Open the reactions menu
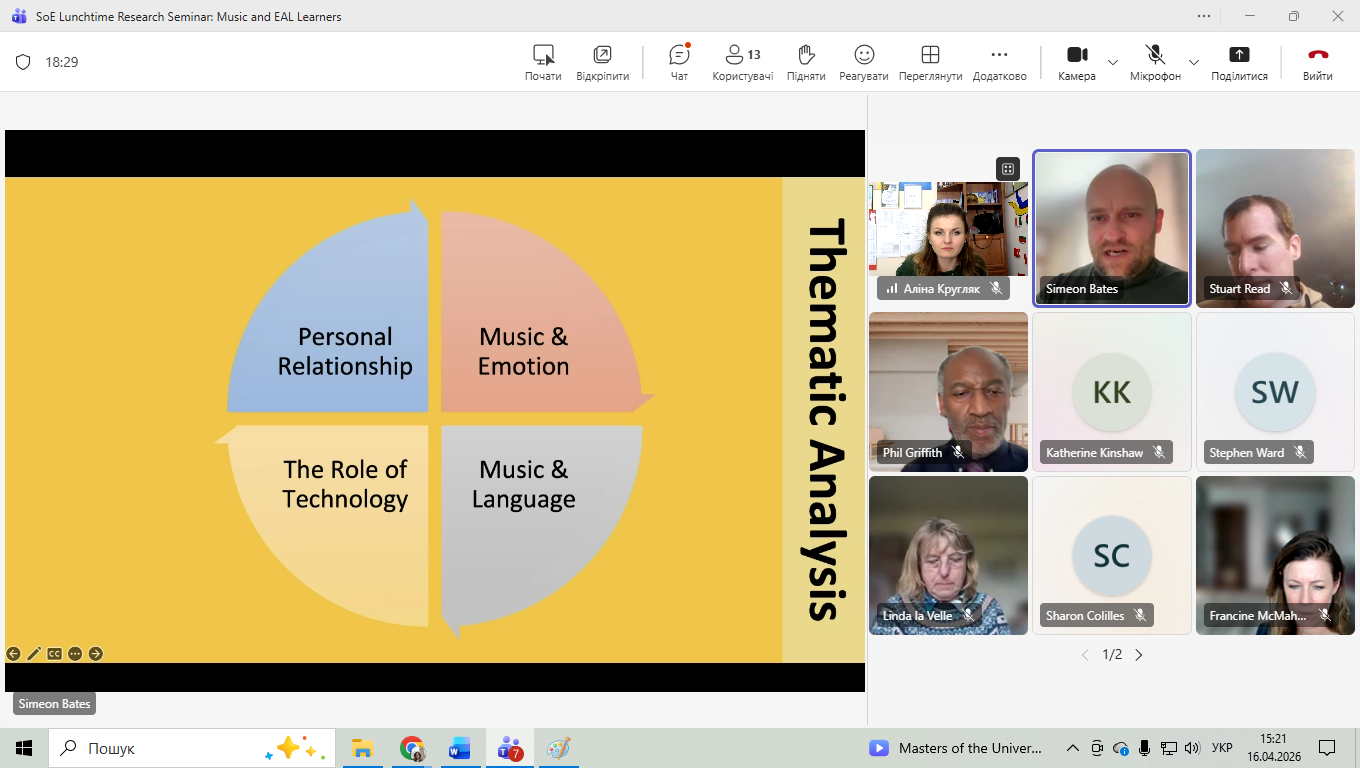Viewport: 1360px width, 768px height. click(864, 62)
